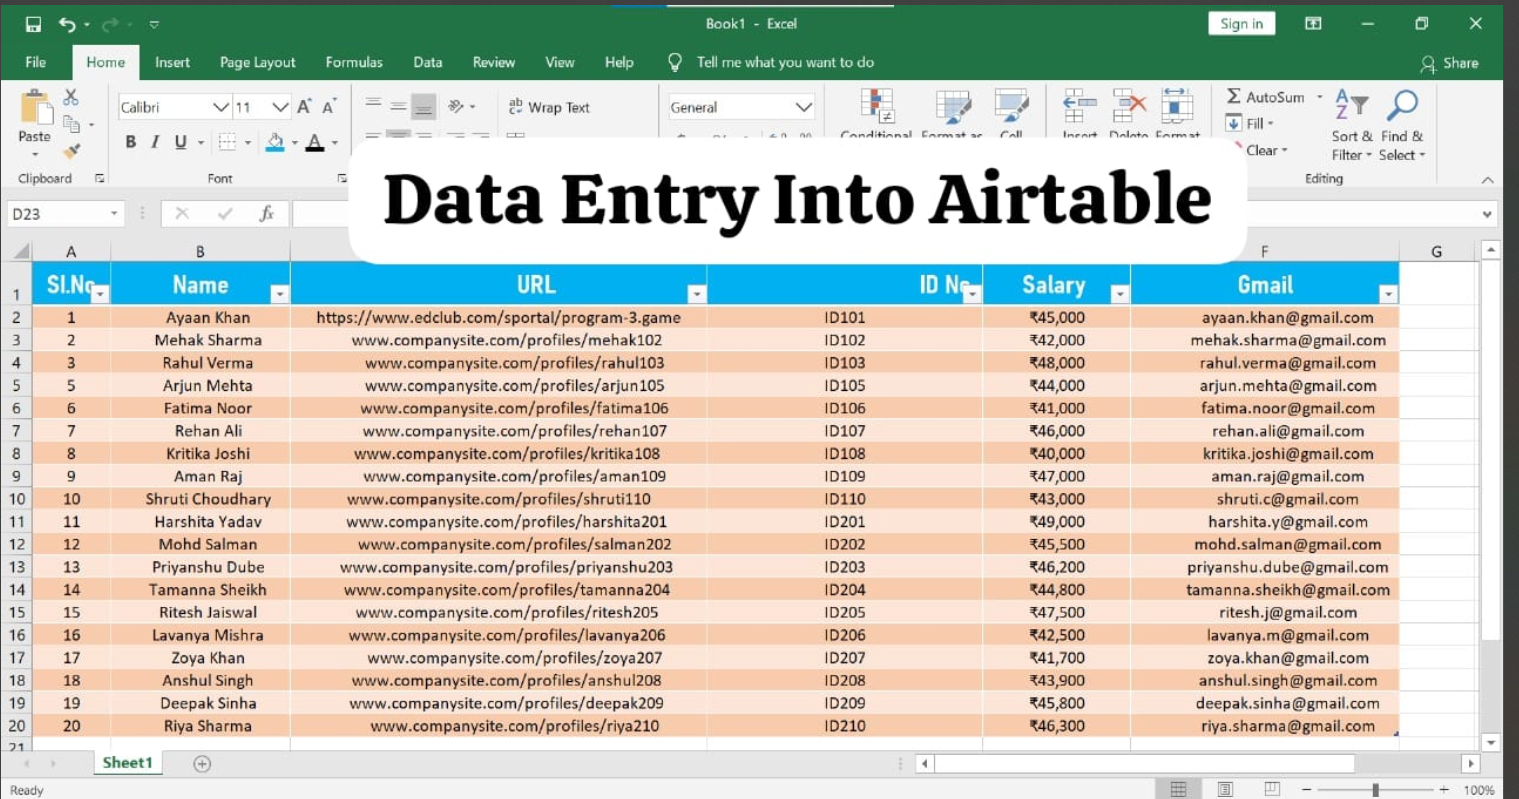
Task: Switch to the Page Layout tab
Action: (x=258, y=62)
